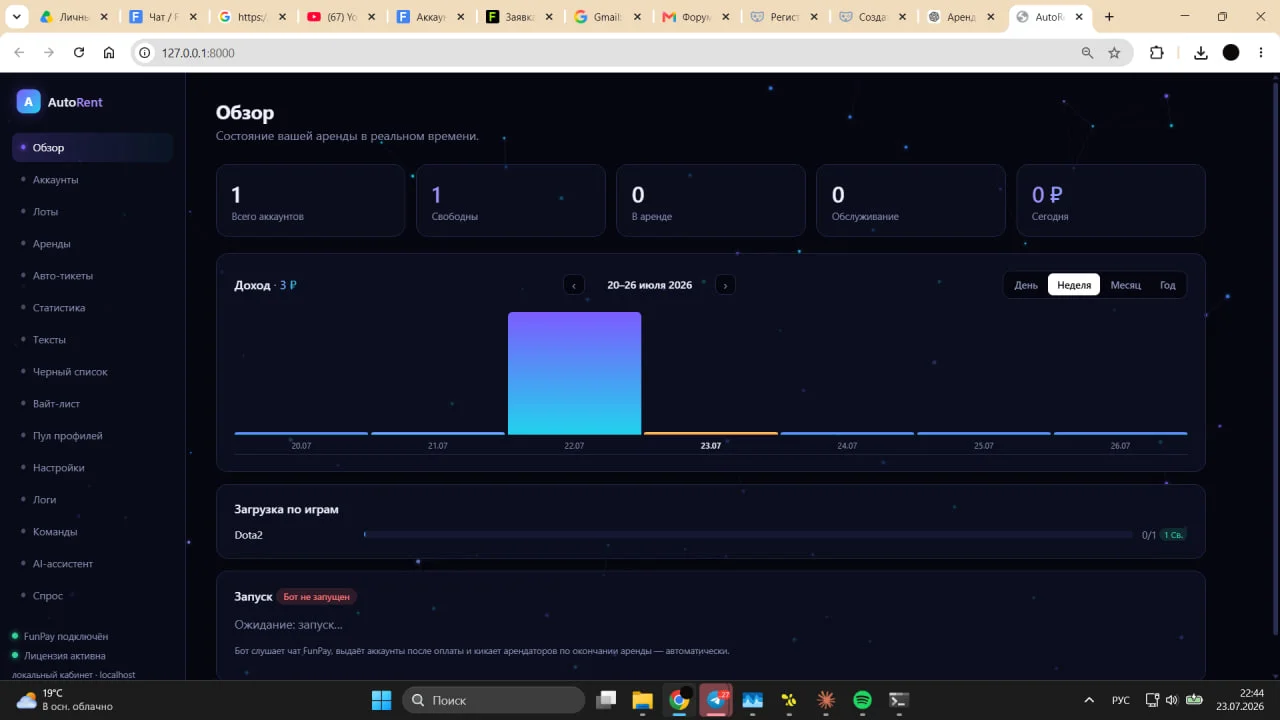Image resolution: width=1280 pixels, height=720 pixels.
Task: Click the Свободны stat card
Action: point(511,201)
